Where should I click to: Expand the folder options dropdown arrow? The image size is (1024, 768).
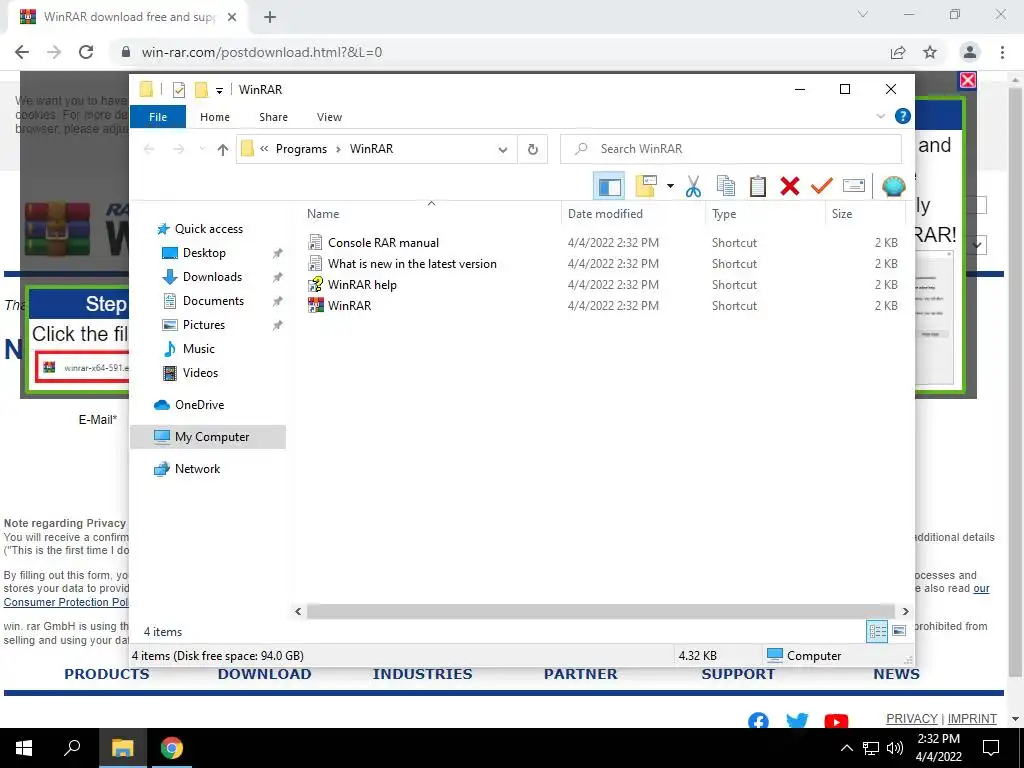[x=670, y=186]
